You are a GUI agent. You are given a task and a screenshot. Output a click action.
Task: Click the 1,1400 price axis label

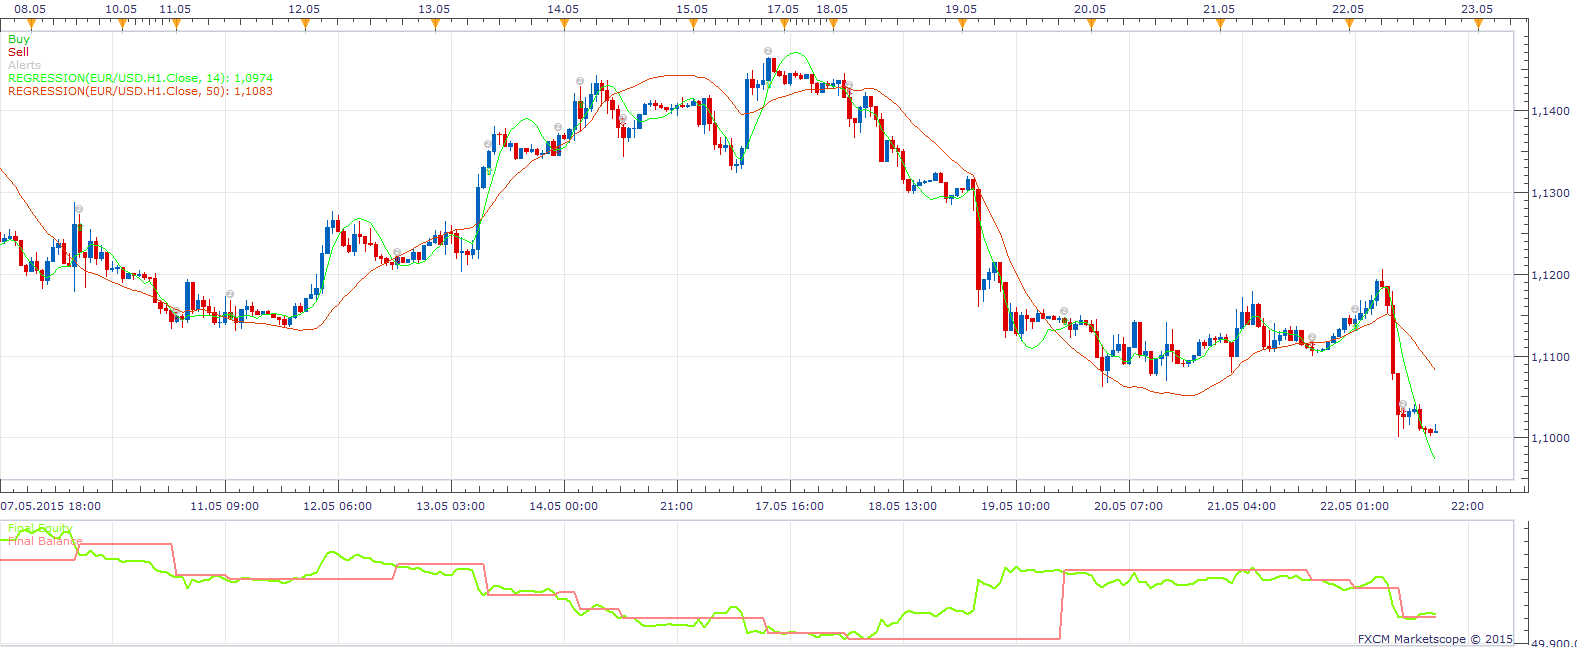(1551, 111)
